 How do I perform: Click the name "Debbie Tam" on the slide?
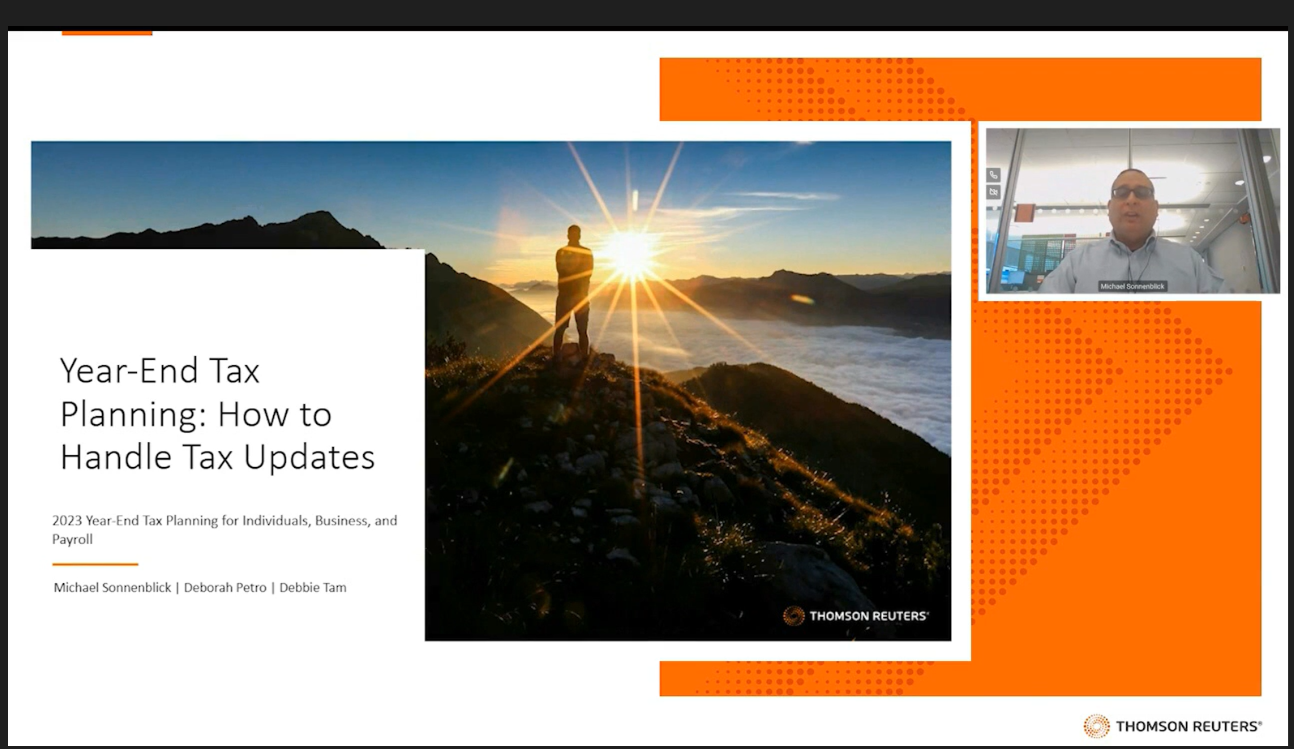pyautogui.click(x=313, y=587)
